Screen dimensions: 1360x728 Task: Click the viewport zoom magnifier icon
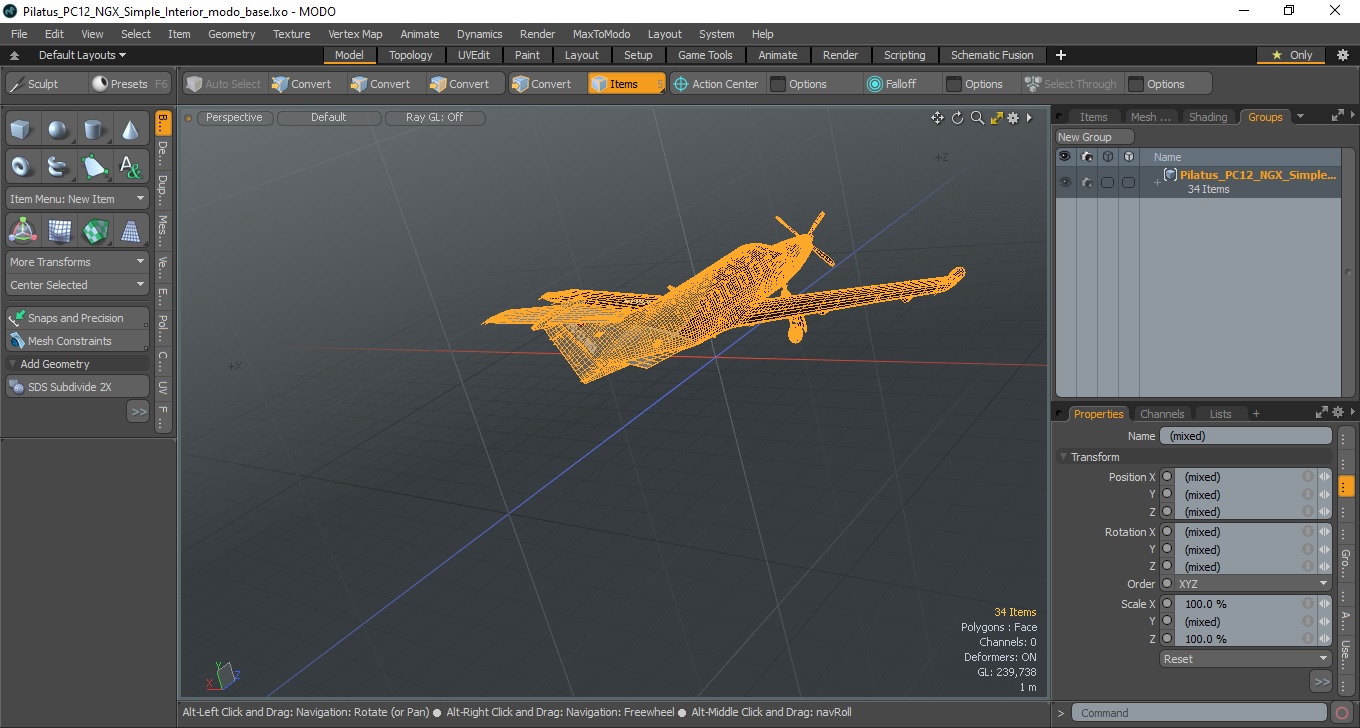[977, 118]
